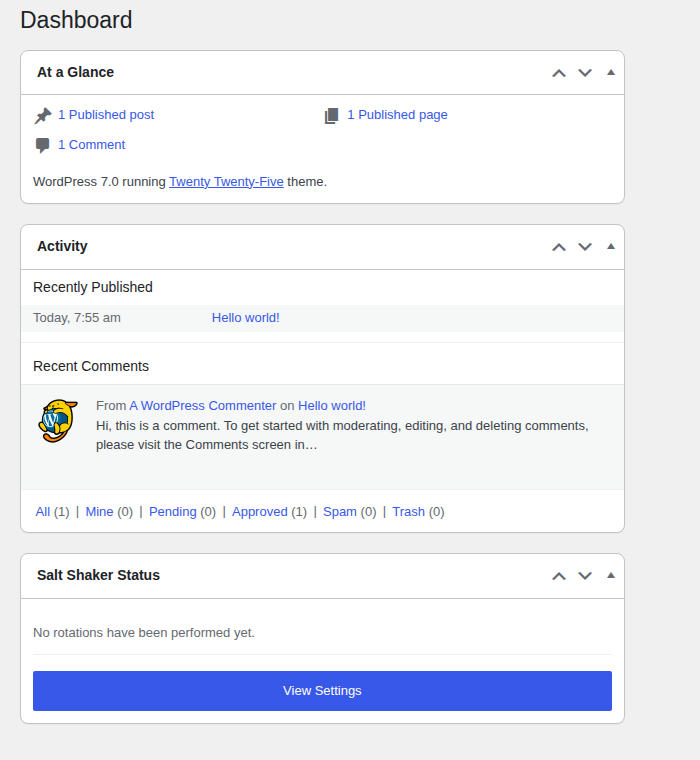Click the pages icon beside Published page
Image resolution: width=700 pixels, height=760 pixels.
(332, 116)
